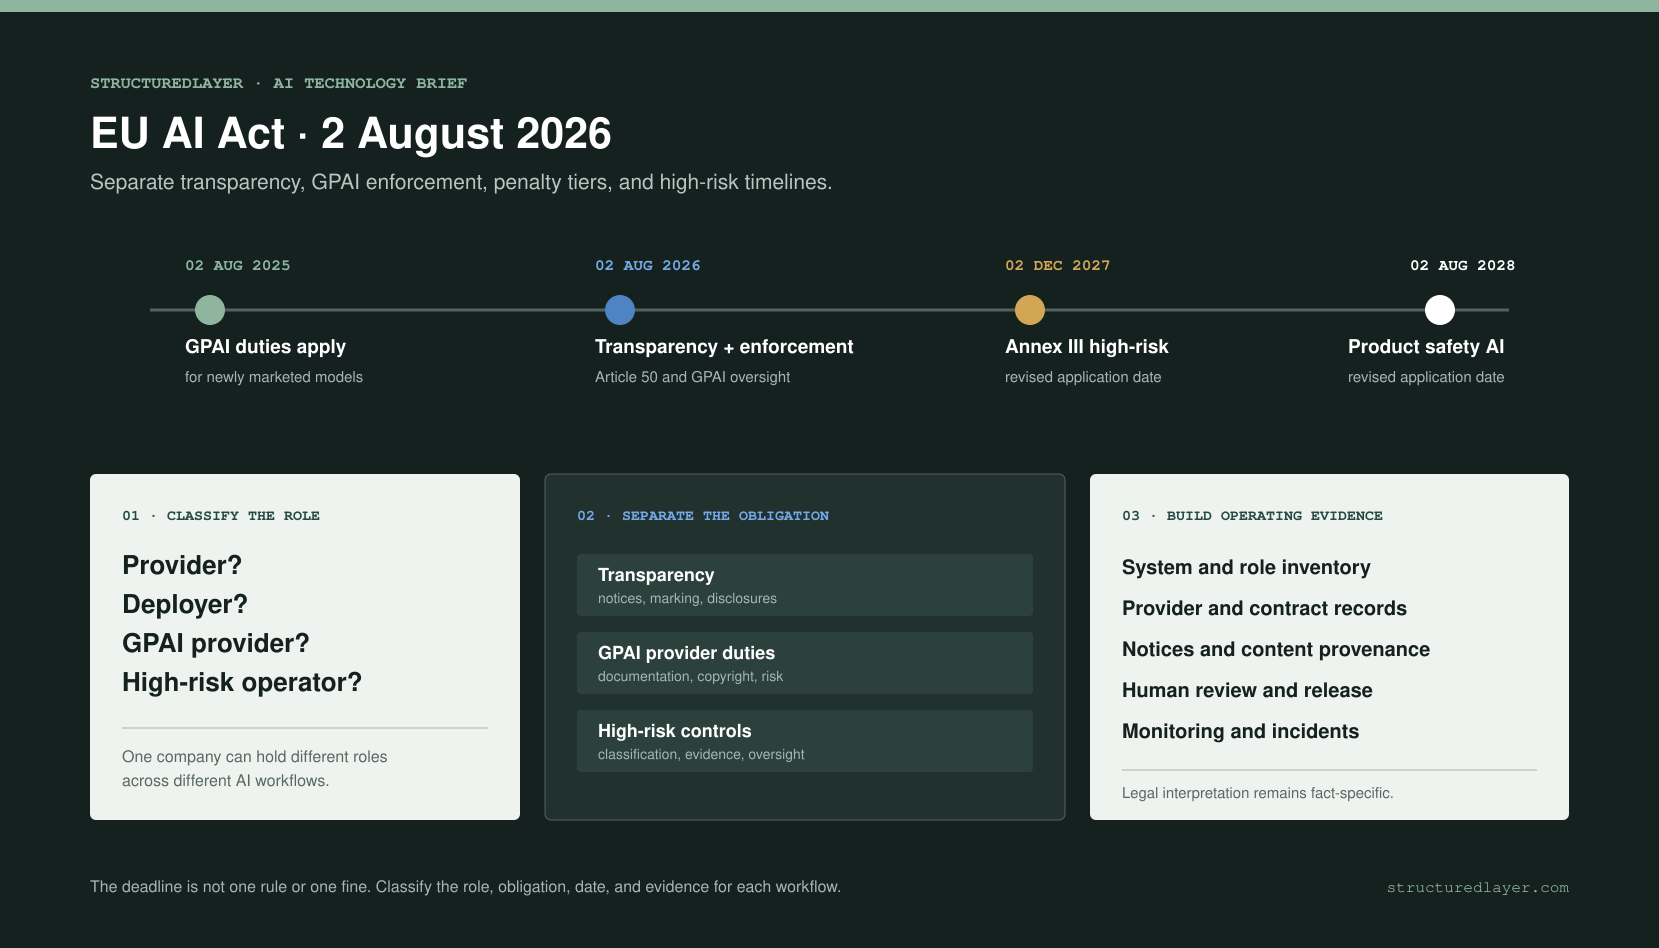This screenshot has width=1659, height=948.
Task: Click the 'Annex III high-risk' heading
Action: 1087,347
